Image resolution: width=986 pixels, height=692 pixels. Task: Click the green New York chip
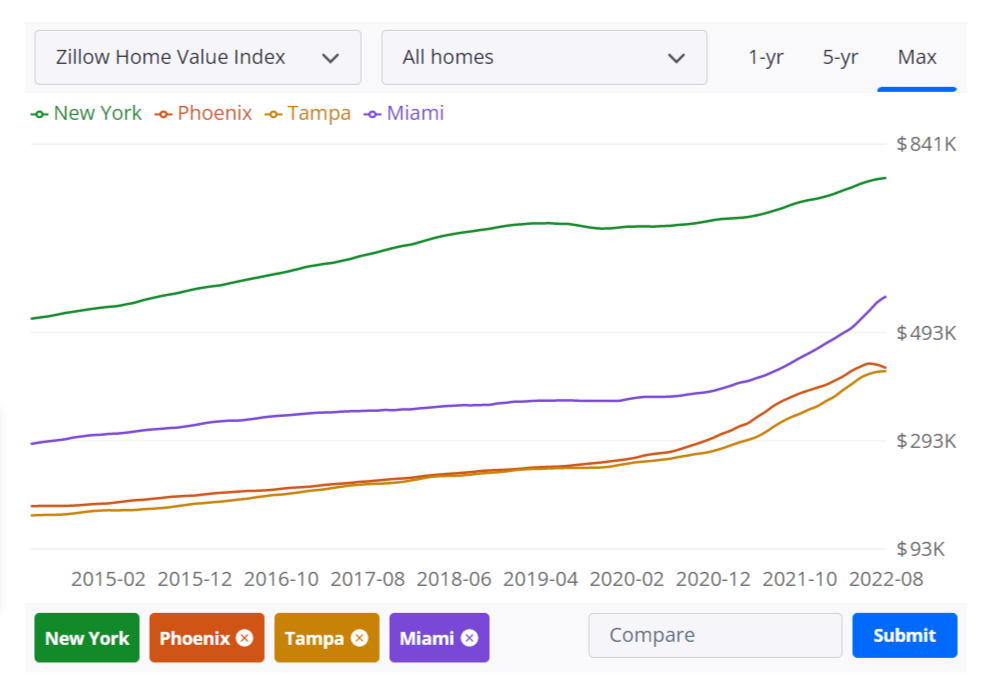coord(87,638)
